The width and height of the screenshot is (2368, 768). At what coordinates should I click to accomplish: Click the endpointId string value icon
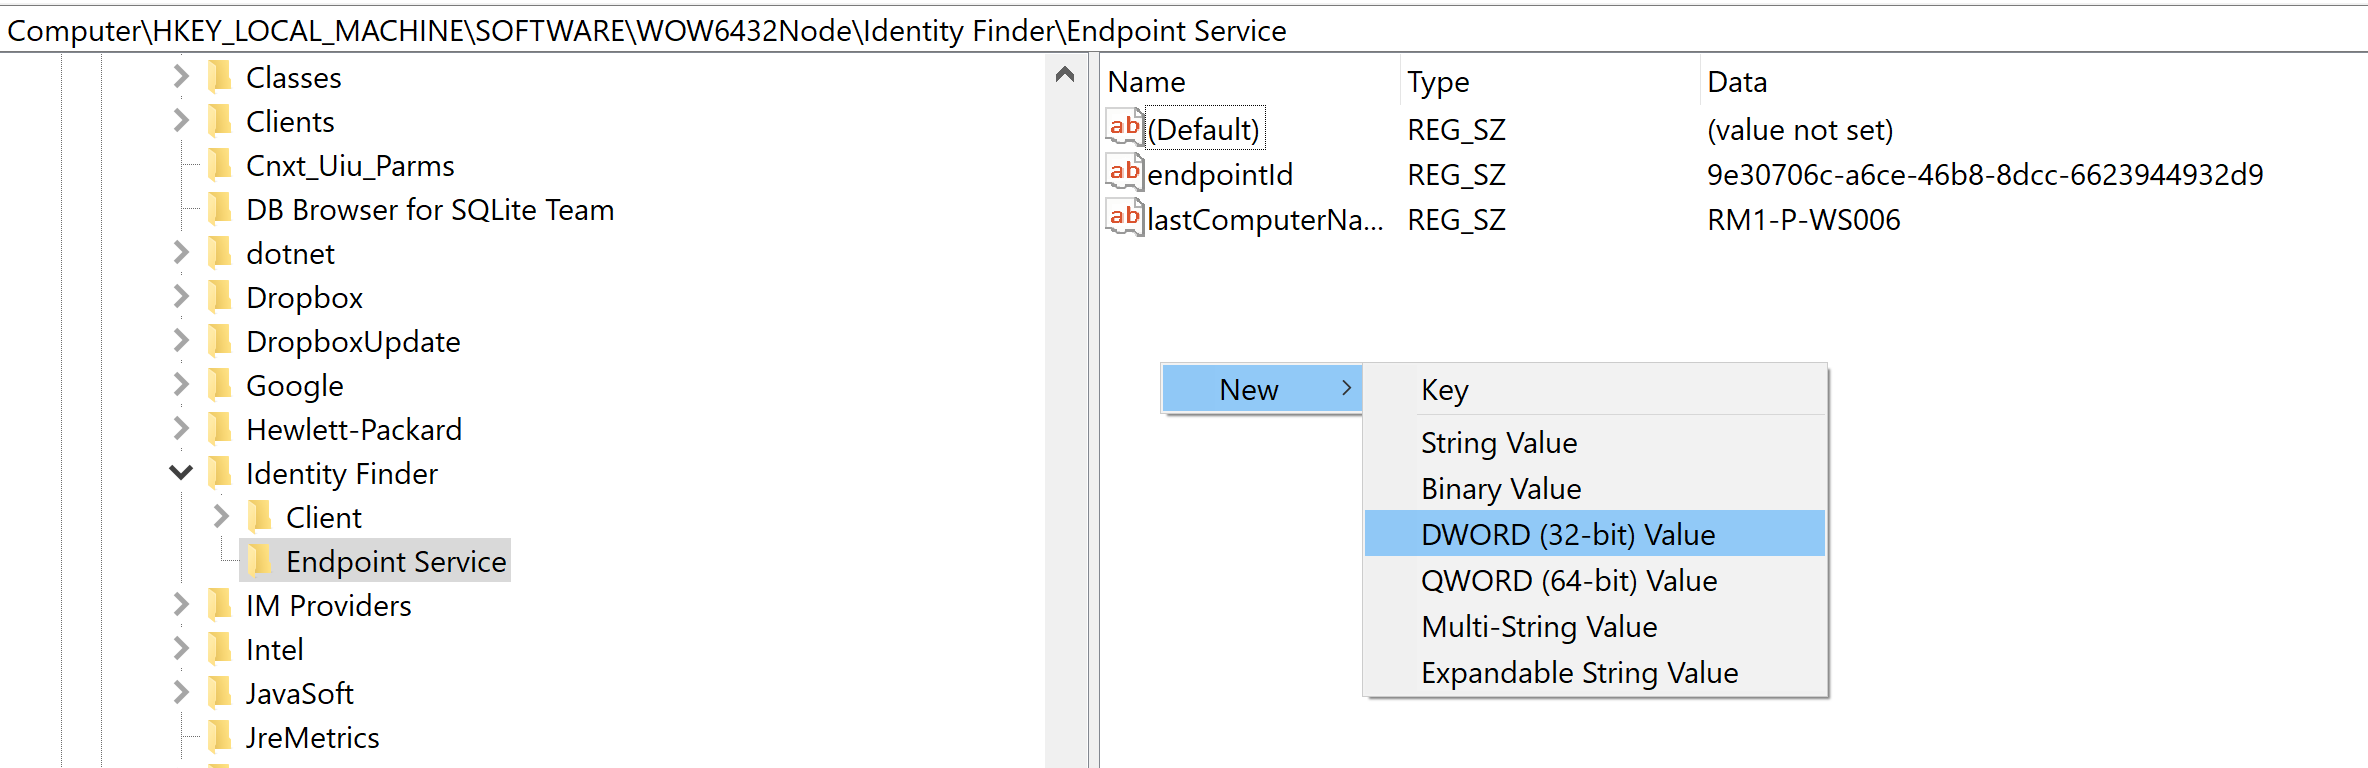(x=1124, y=173)
